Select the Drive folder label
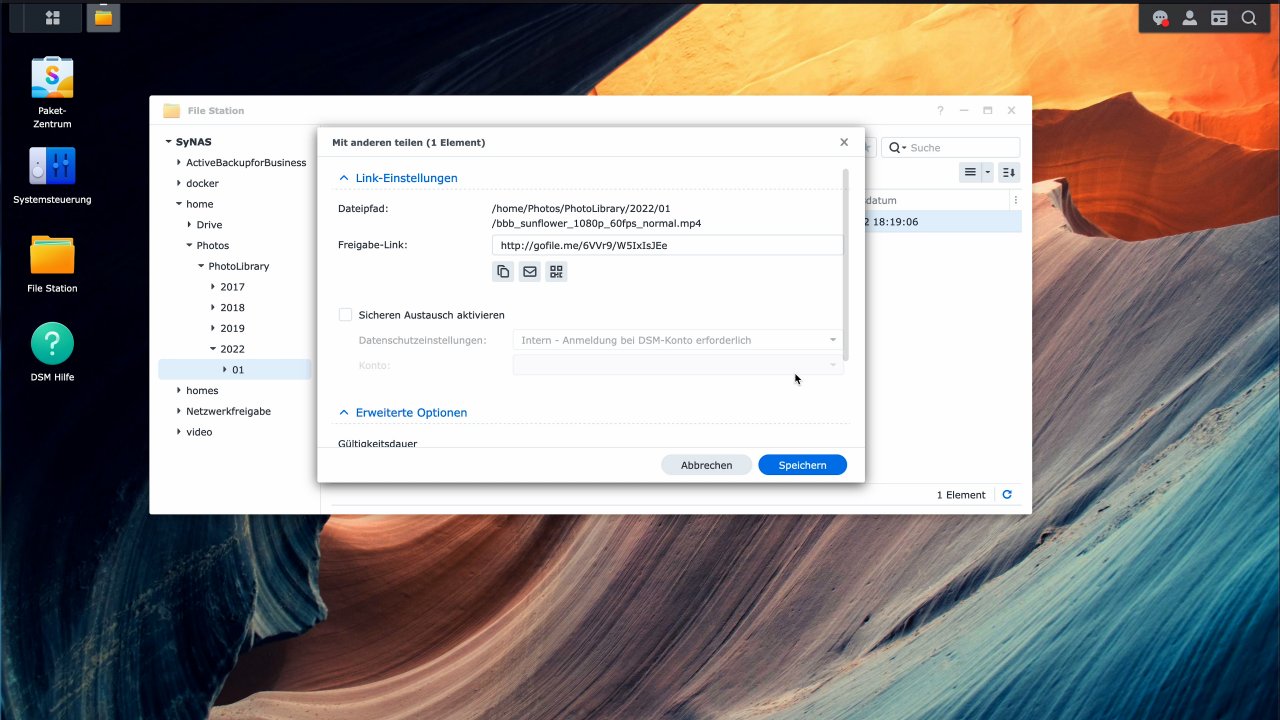Screen dimensions: 1280x720 tap(209, 225)
